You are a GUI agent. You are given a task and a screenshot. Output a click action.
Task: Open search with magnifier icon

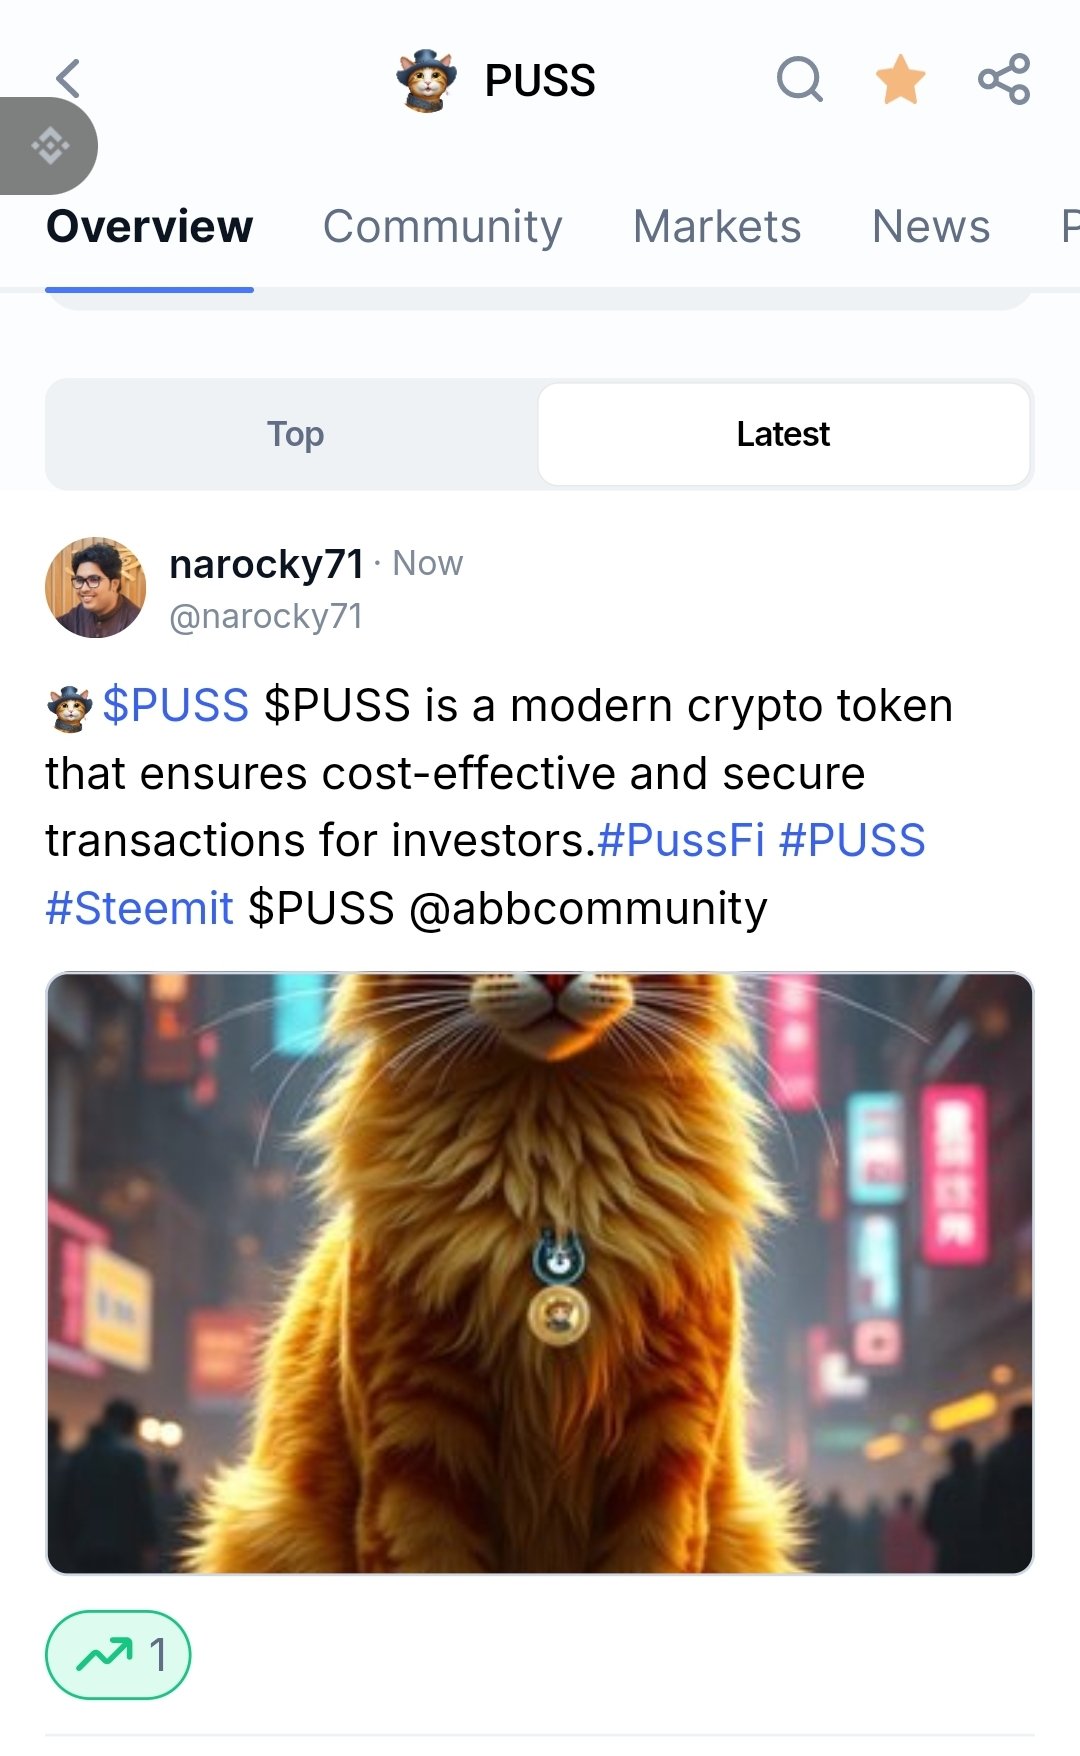coord(800,79)
